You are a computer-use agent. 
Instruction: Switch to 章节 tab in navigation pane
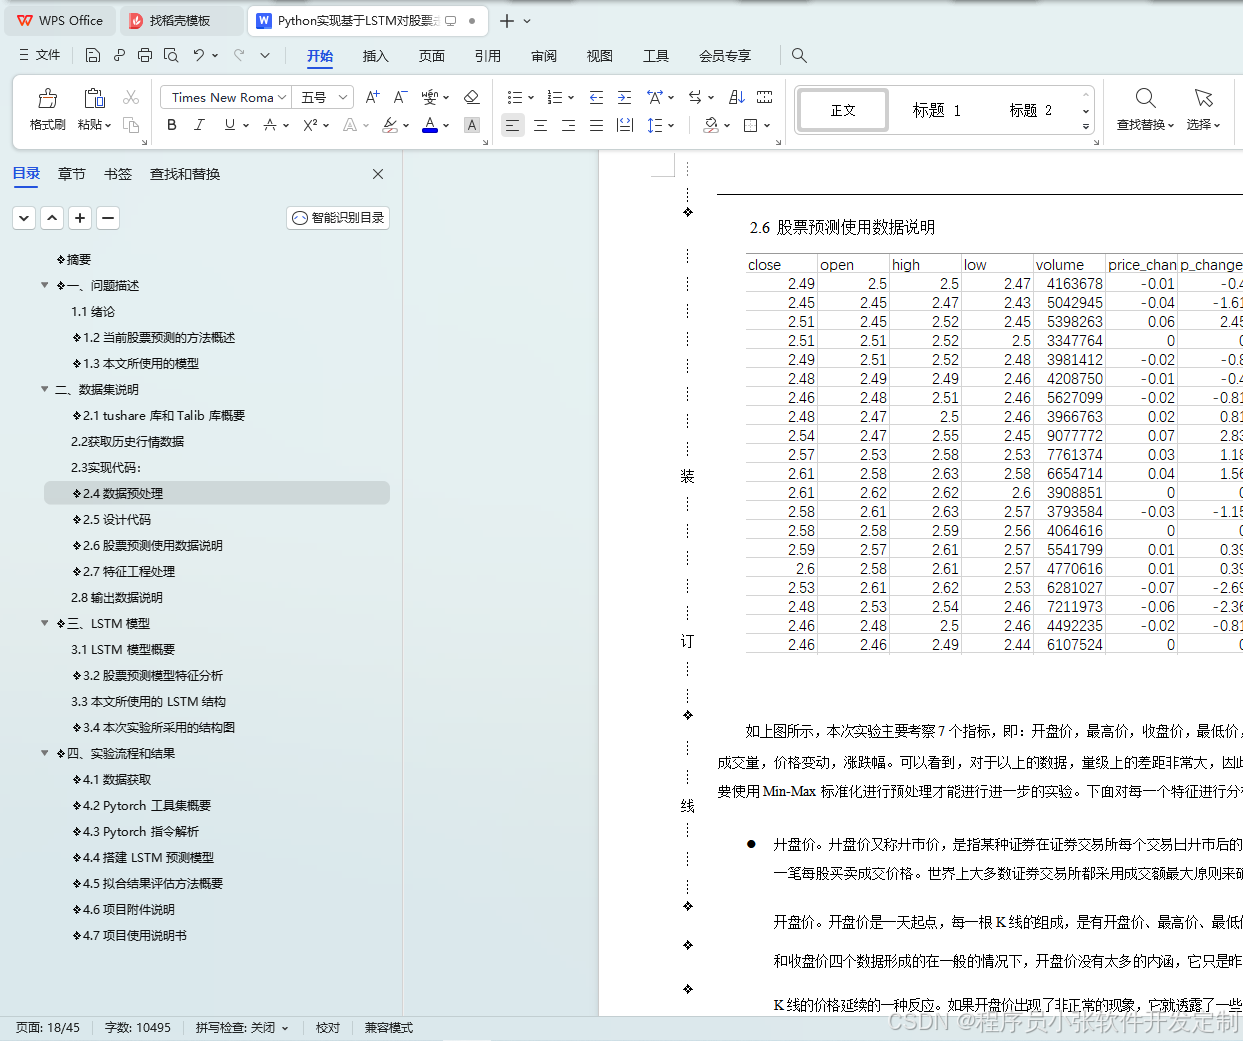click(72, 174)
